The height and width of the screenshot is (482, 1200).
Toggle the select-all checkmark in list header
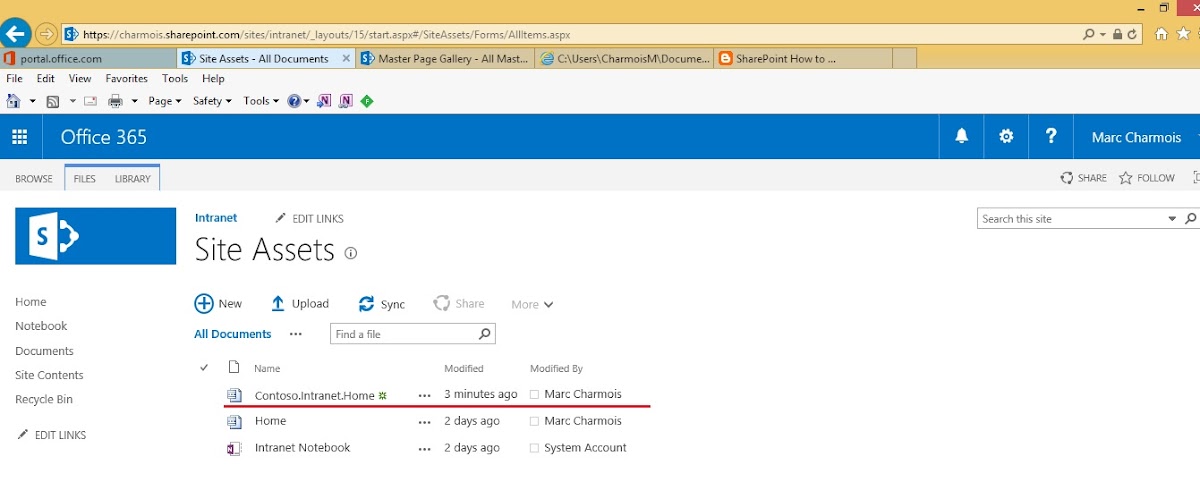pyautogui.click(x=205, y=368)
